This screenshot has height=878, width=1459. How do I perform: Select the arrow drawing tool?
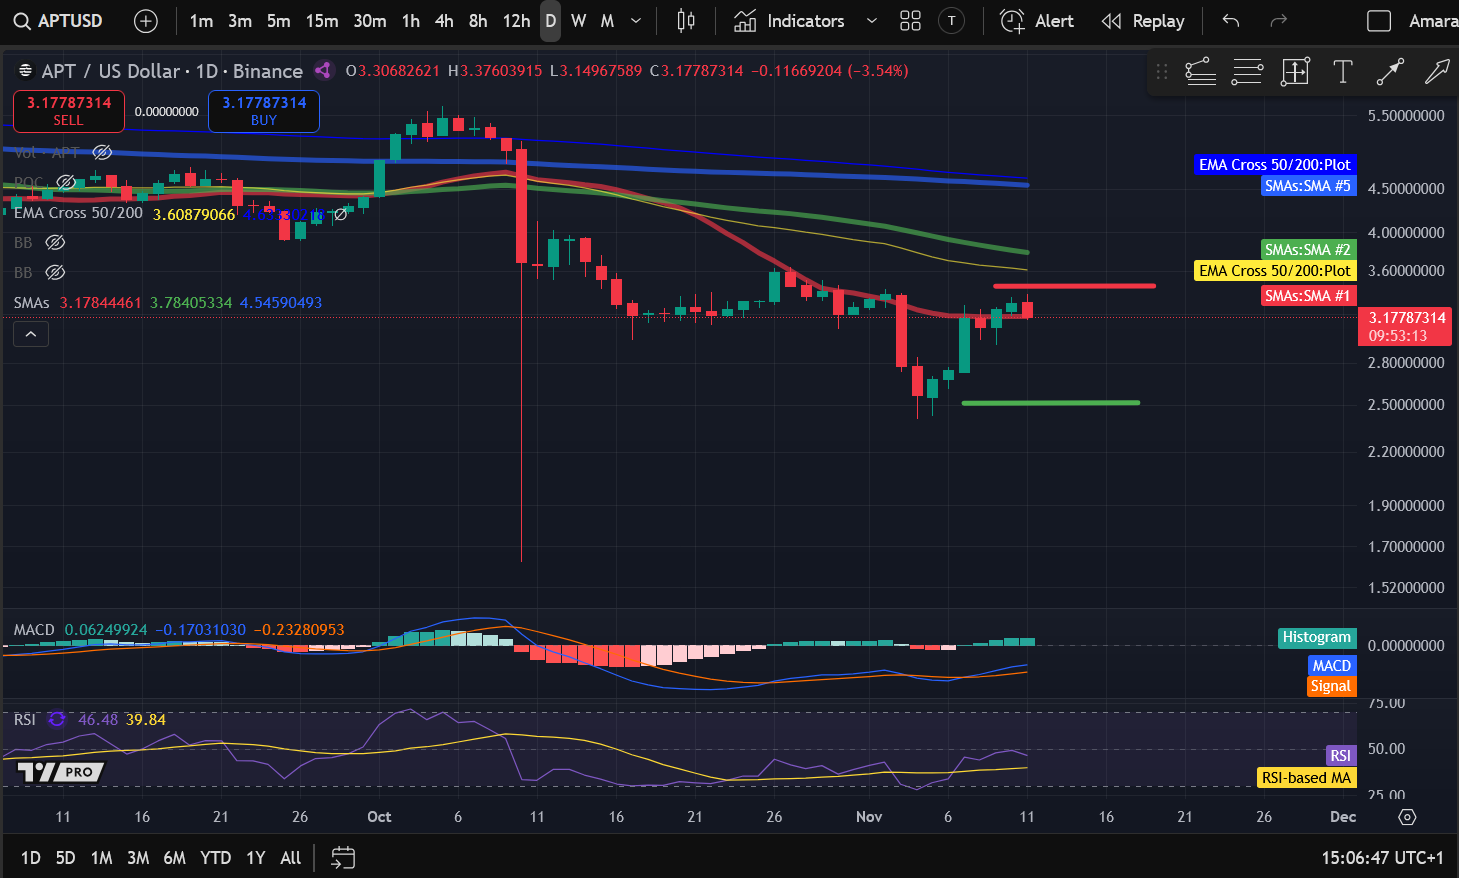pos(1436,71)
